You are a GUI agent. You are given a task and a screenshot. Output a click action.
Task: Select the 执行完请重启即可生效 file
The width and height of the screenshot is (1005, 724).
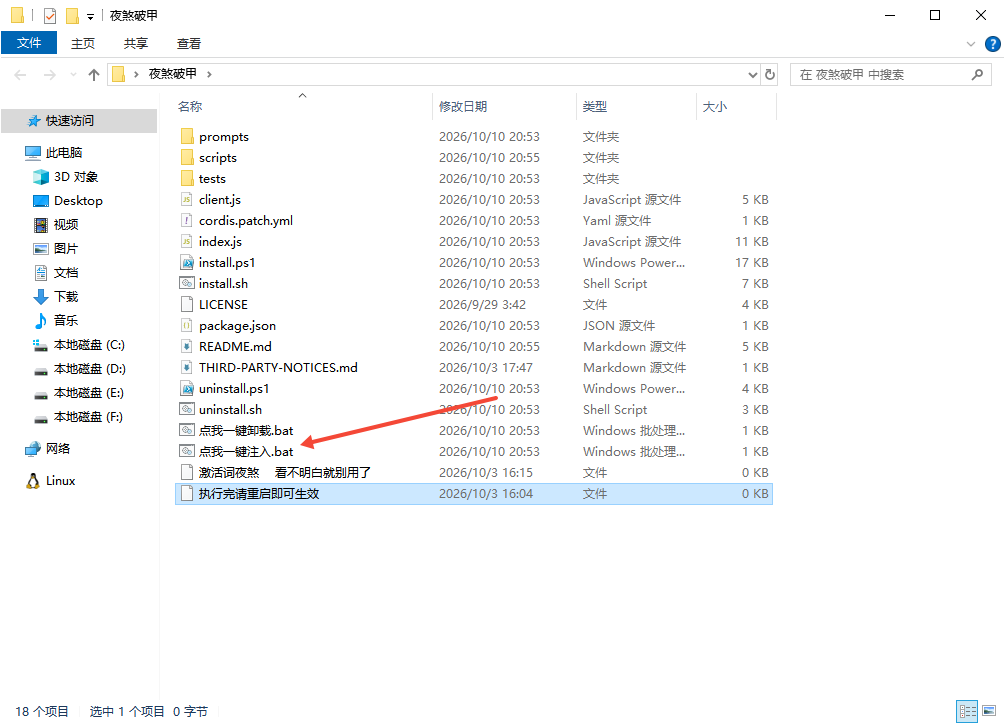pos(474,494)
